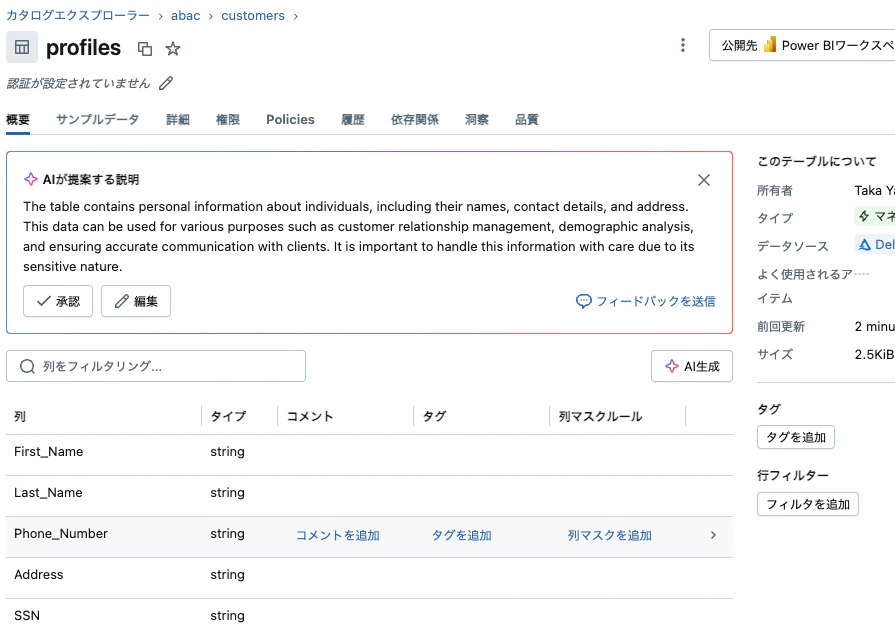Open the 権限 tab
This screenshot has height=638, width=895.
pyautogui.click(x=228, y=119)
